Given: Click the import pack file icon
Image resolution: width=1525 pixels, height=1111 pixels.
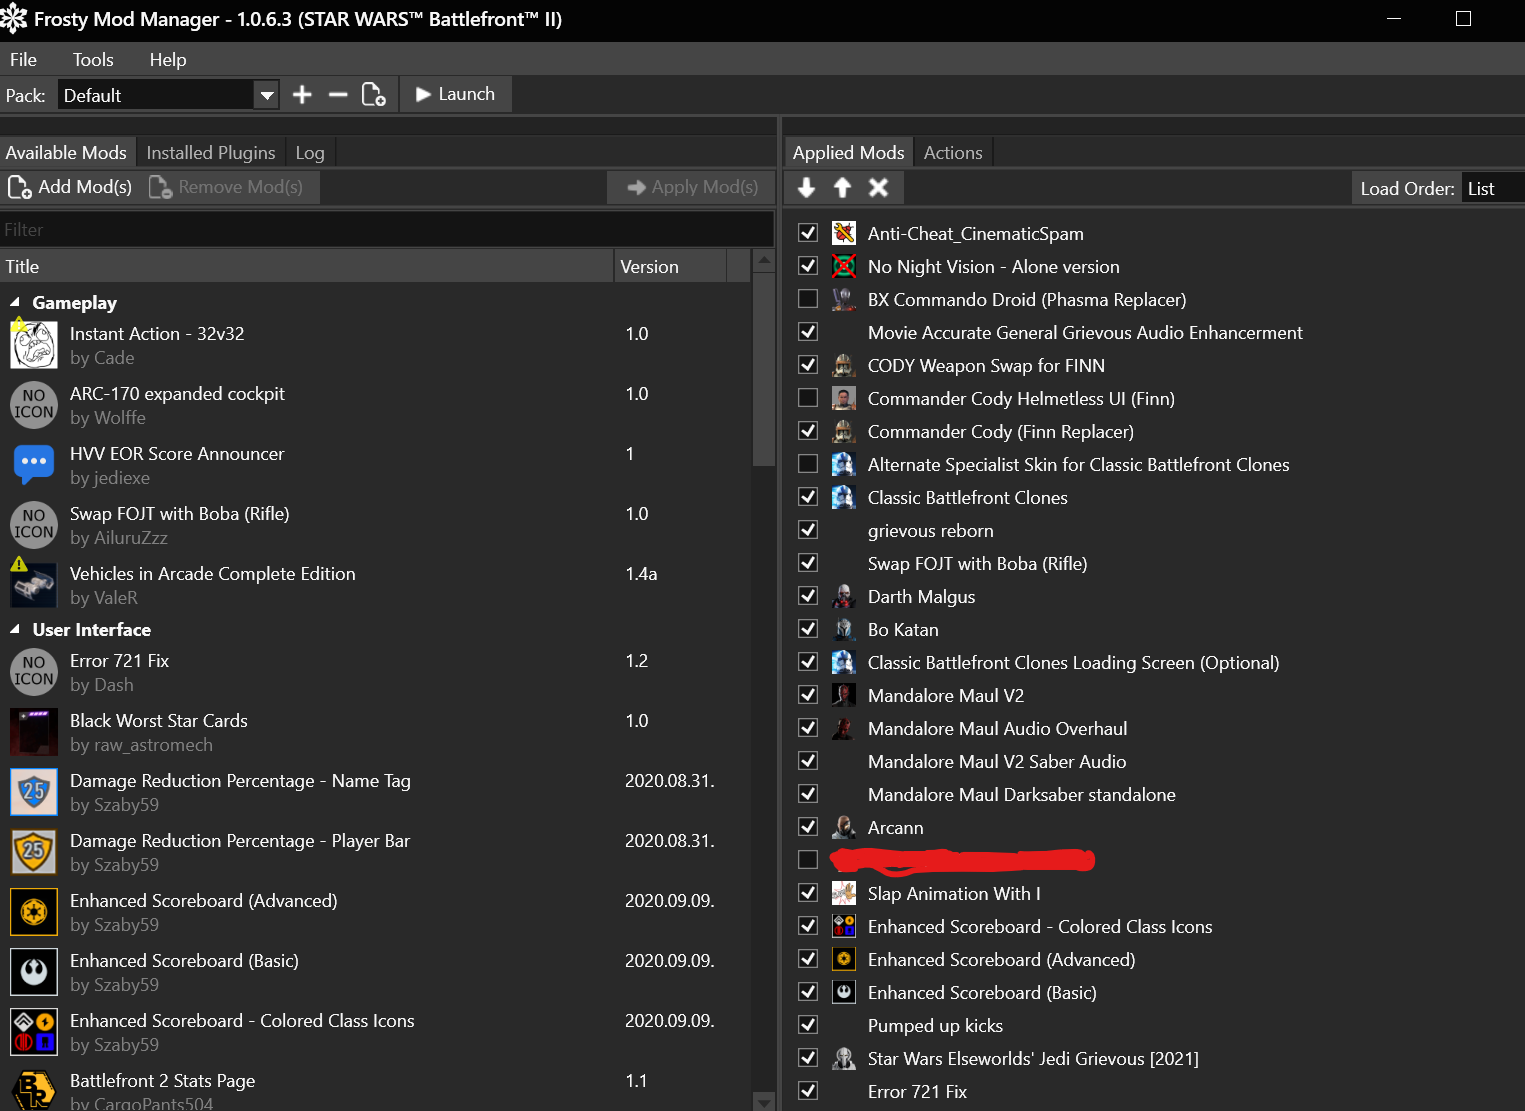Looking at the screenshot, I should pyautogui.click(x=373, y=95).
